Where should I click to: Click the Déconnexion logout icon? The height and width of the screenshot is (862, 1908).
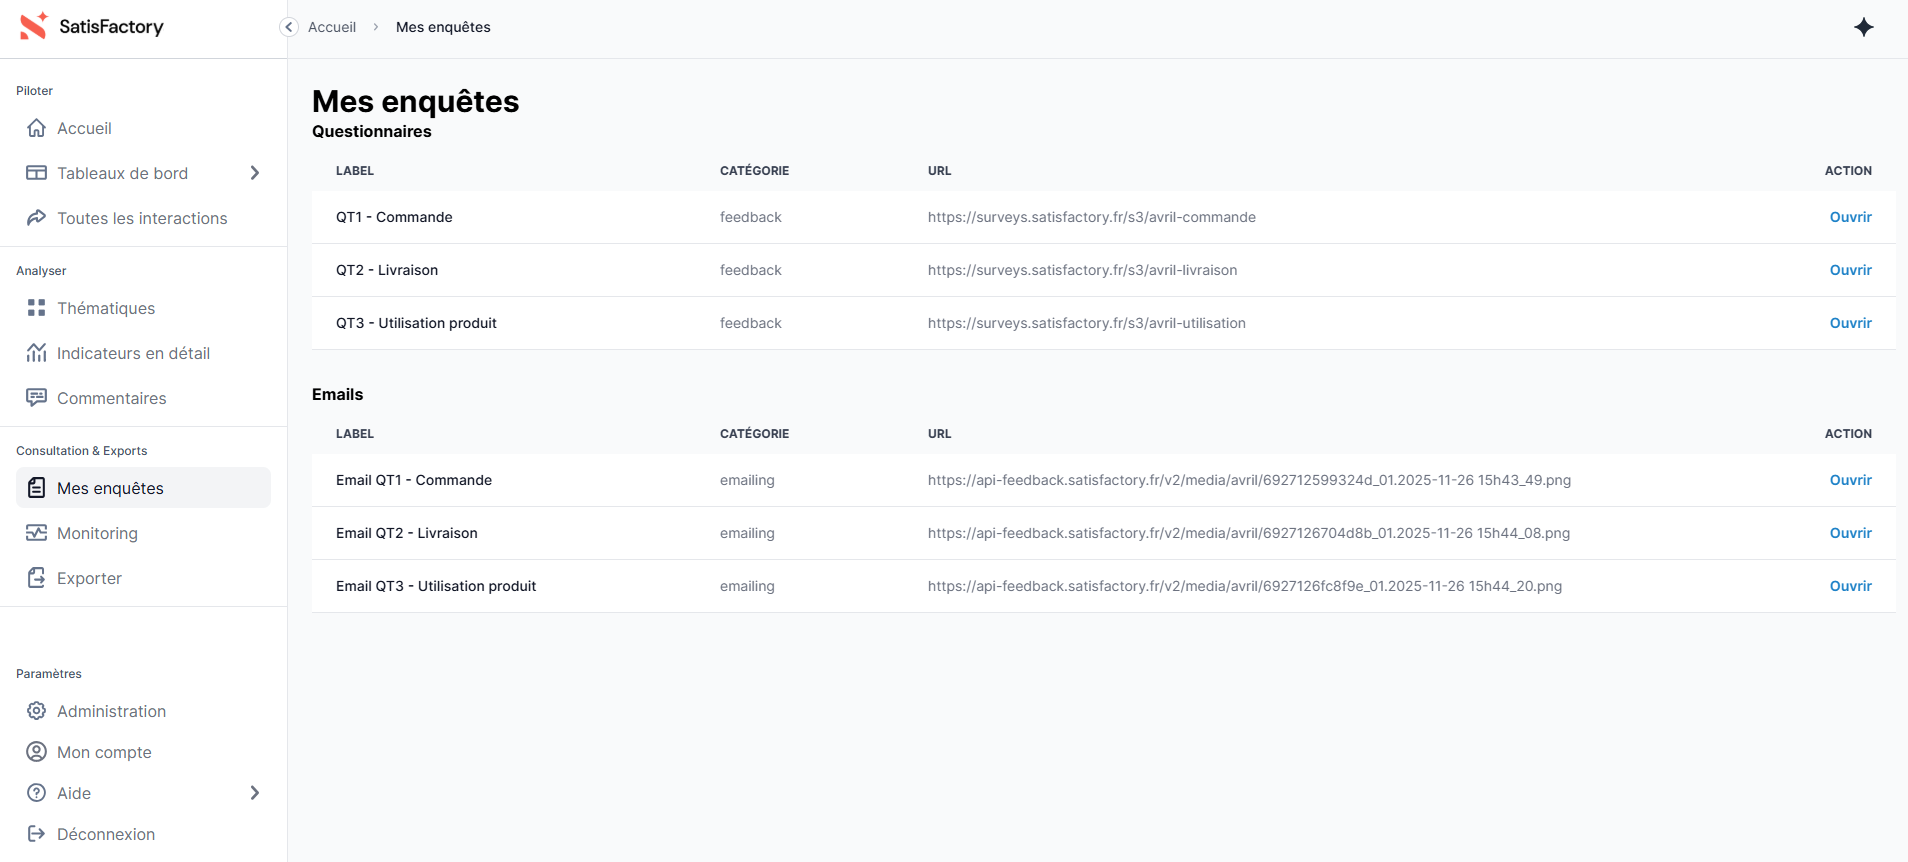point(37,834)
